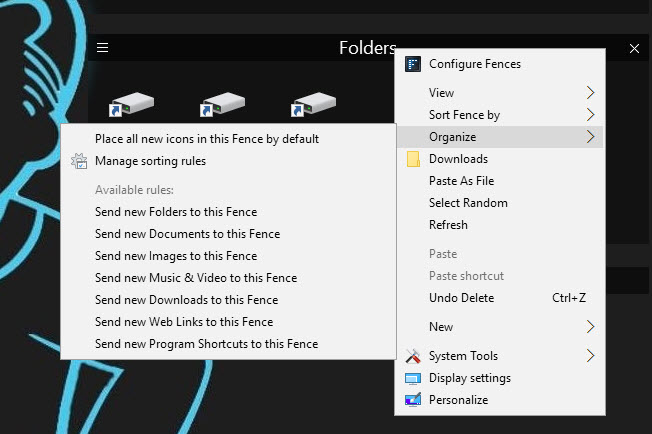Expand the Sort Fence by submenu arrow
The image size is (652, 434).
590,115
